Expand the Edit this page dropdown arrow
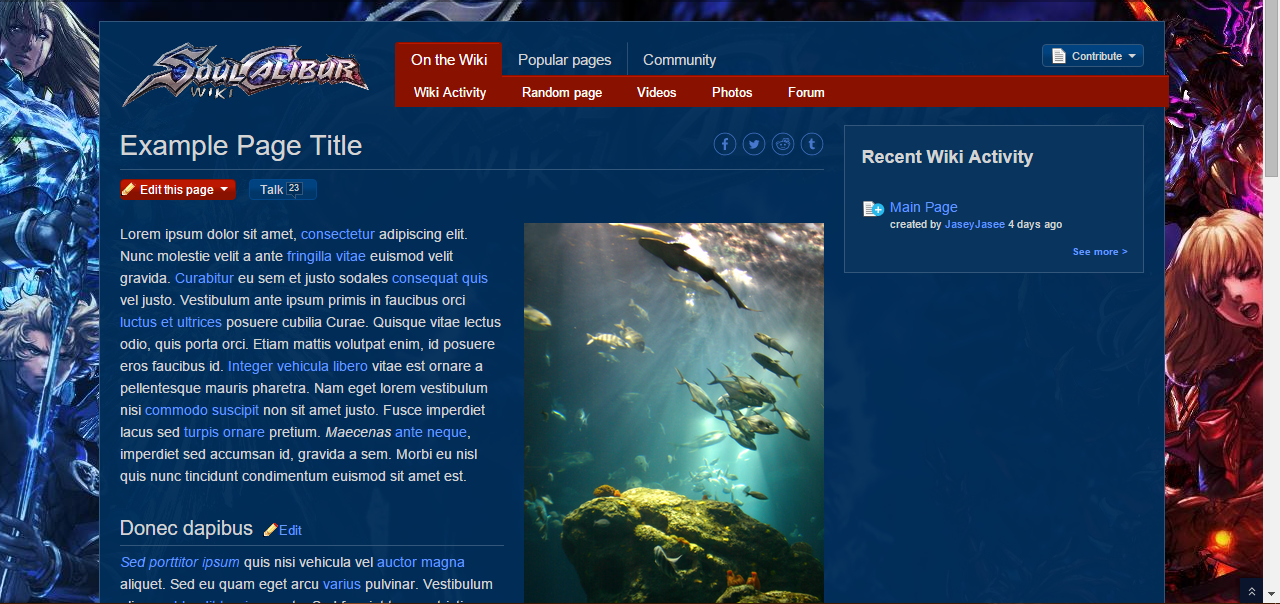This screenshot has height=604, width=1280. click(x=225, y=190)
